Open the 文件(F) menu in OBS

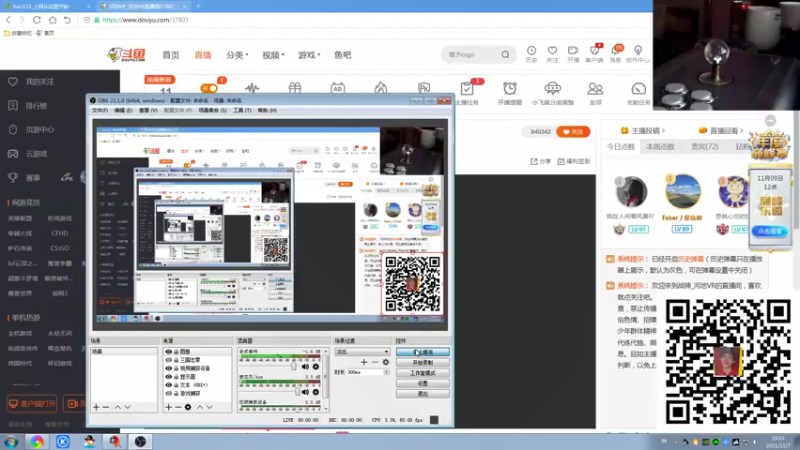(x=100, y=110)
